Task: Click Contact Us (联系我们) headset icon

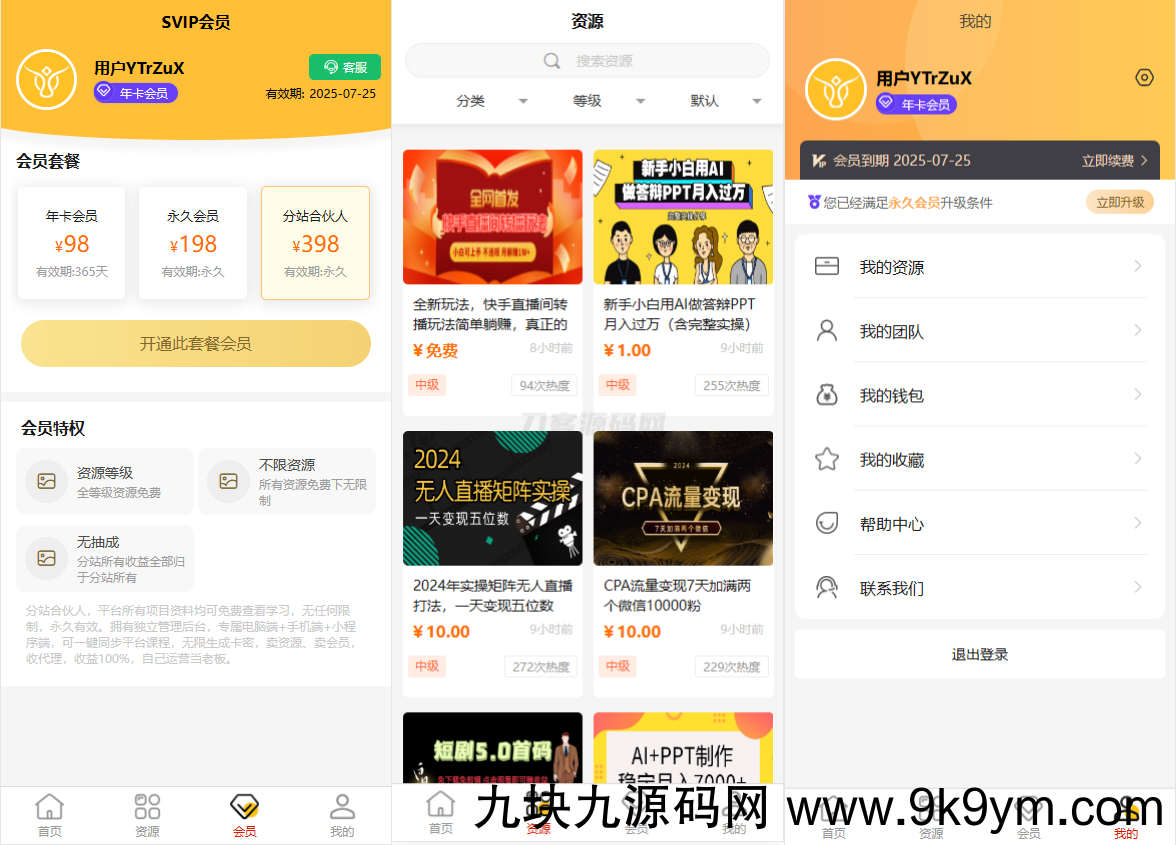Action: (x=826, y=587)
